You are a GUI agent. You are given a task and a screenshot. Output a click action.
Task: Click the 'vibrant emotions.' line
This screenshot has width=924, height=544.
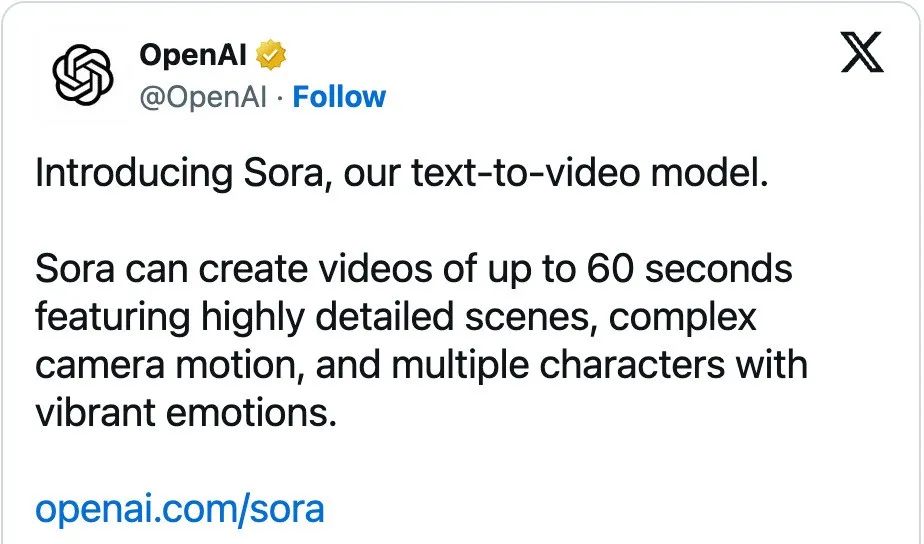tap(186, 413)
